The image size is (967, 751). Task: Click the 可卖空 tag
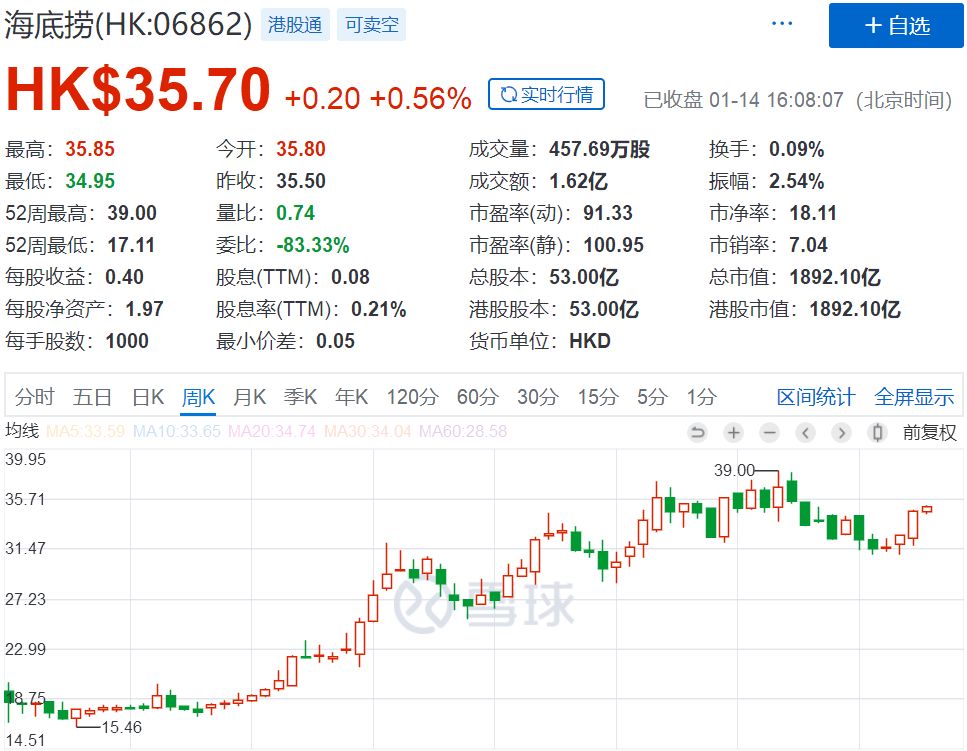(371, 25)
